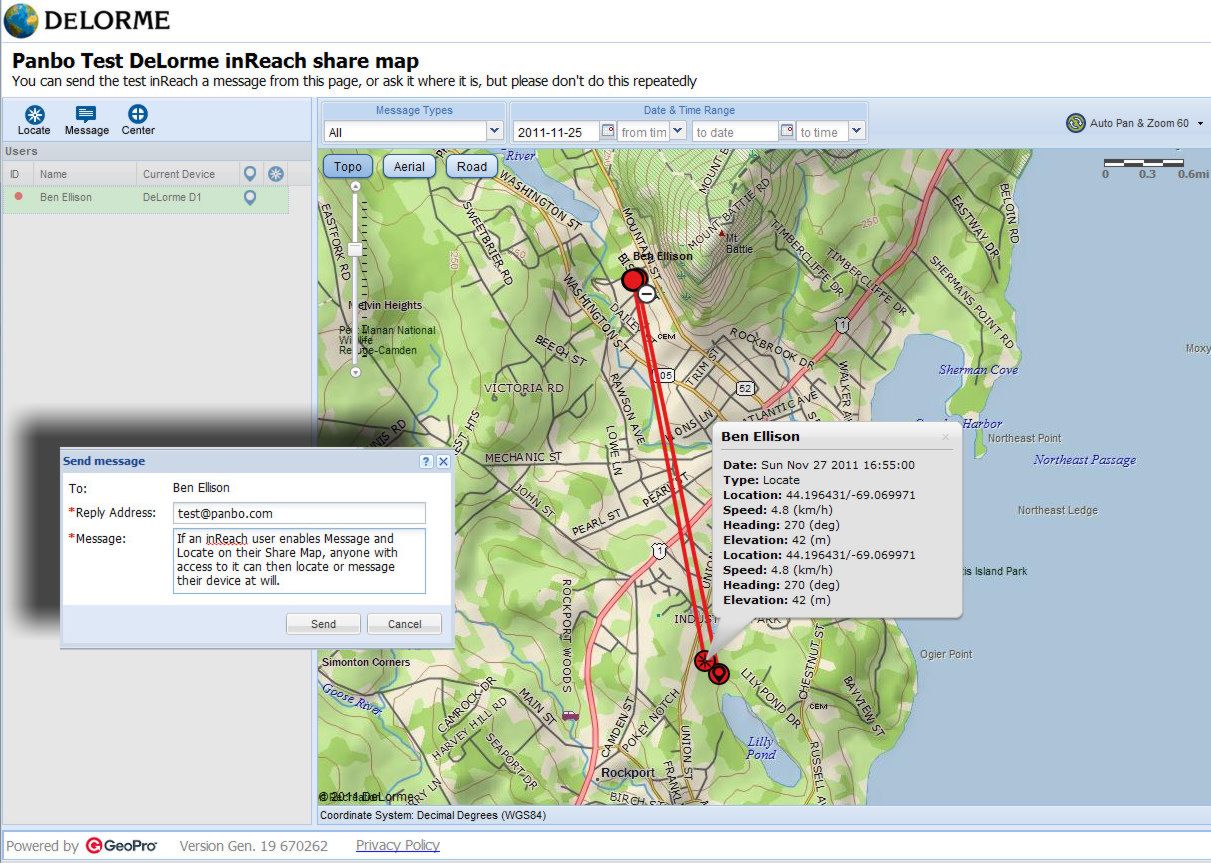Click the Lilly Pond label on map
This screenshot has height=863, width=1211.
click(761, 748)
